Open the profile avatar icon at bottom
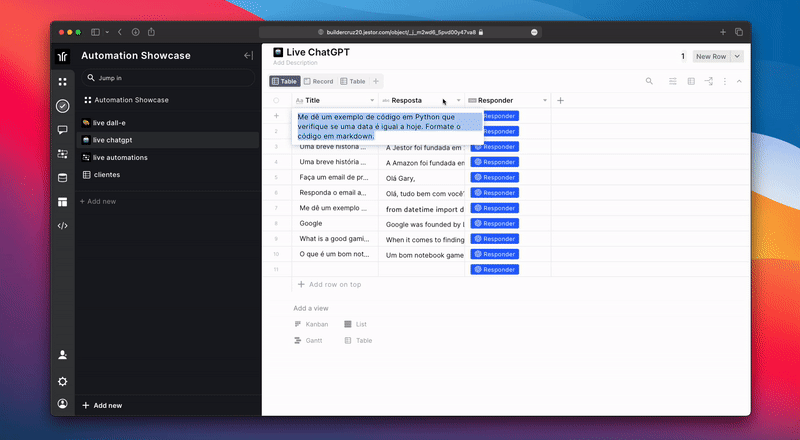Screen dimensions: 800x440 point(63,404)
